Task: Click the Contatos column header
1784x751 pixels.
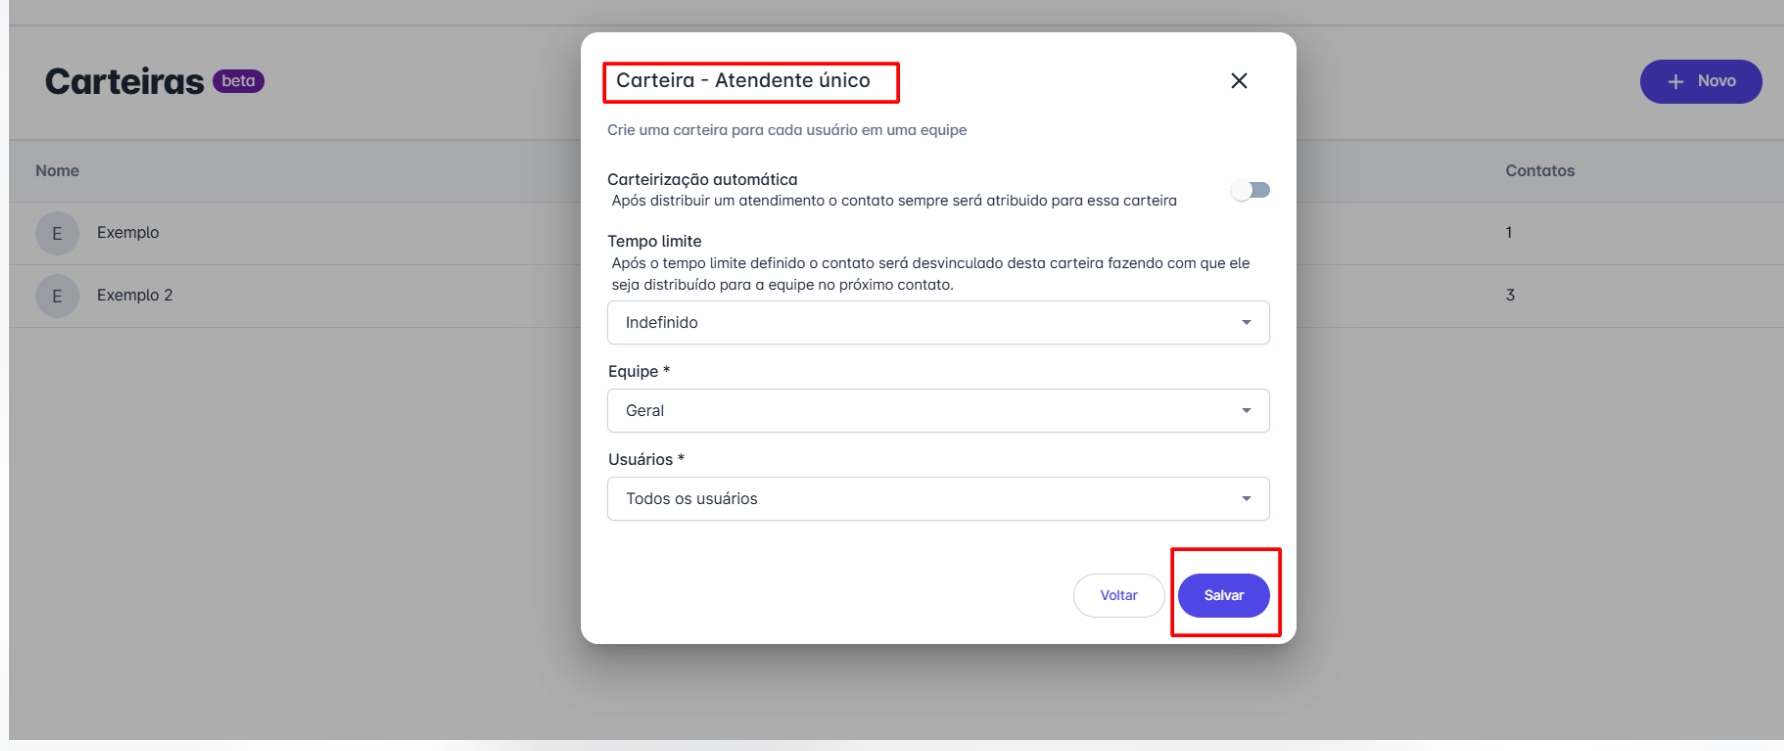Action: 1539,171
